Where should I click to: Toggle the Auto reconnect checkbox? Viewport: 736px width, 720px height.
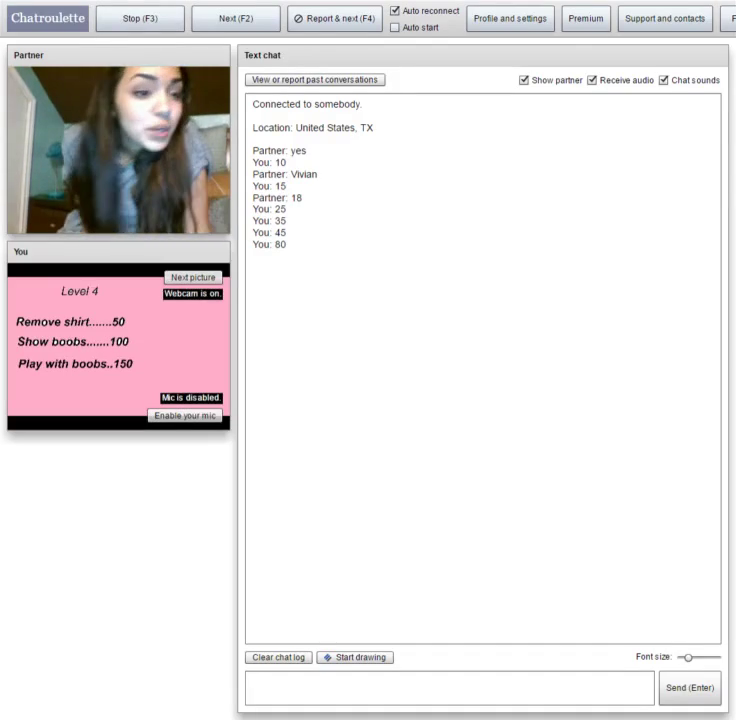[395, 10]
